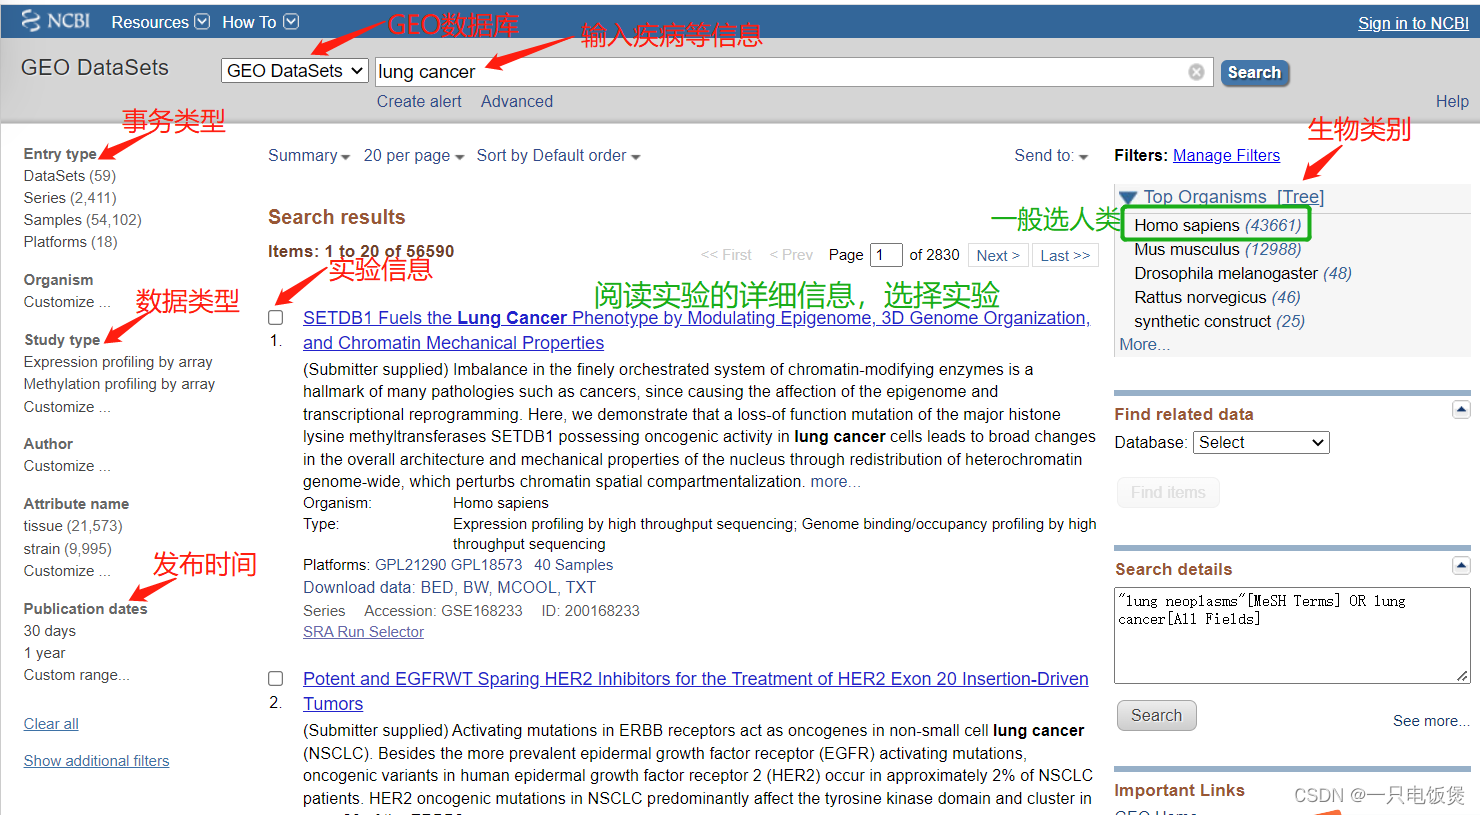Image resolution: width=1480 pixels, height=815 pixels.
Task: Open the SRA Run Selector link
Action: [364, 632]
